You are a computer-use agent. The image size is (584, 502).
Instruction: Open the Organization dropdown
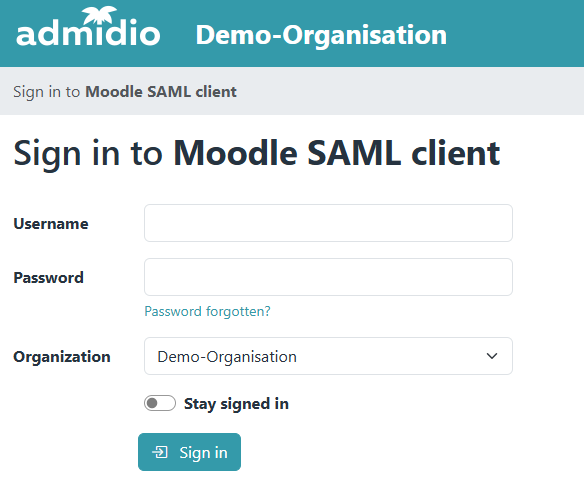point(328,356)
